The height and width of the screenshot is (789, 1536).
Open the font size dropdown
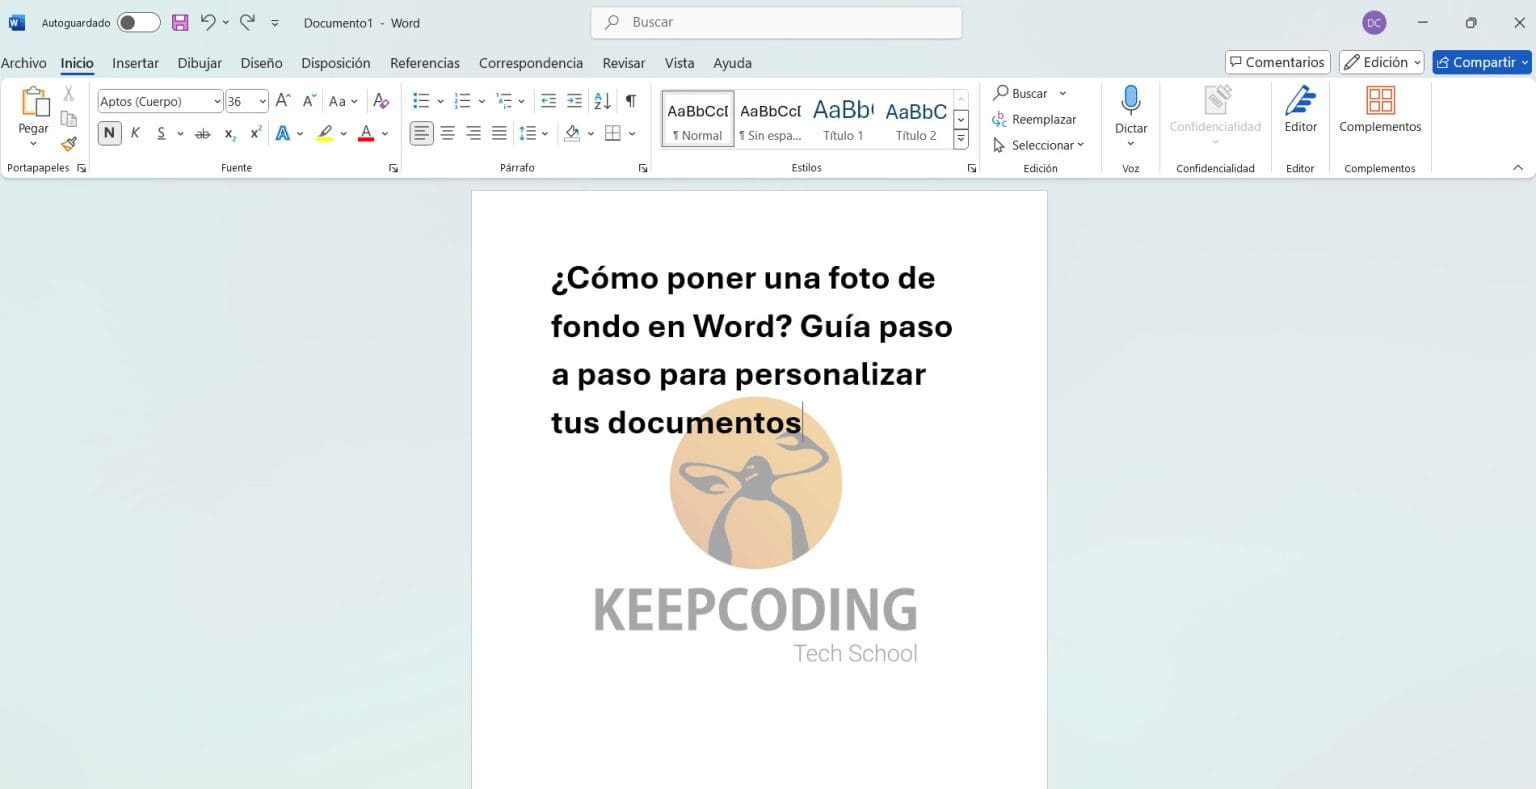point(262,101)
